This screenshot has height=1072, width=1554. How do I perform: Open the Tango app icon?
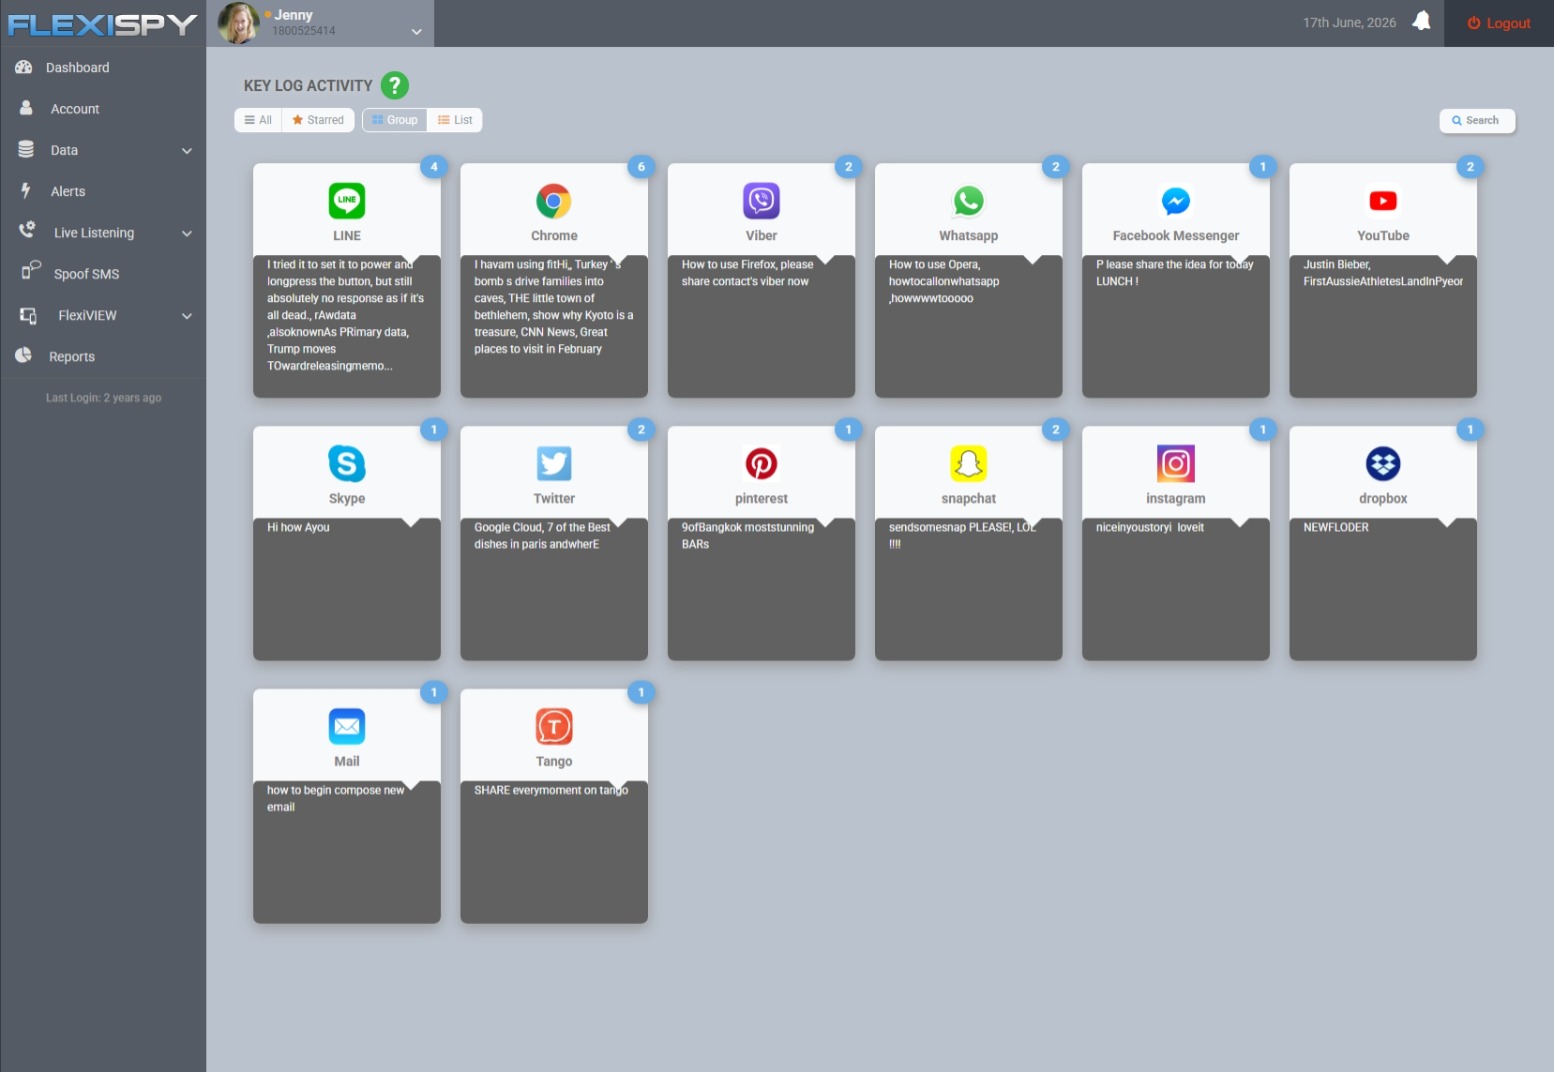(554, 727)
